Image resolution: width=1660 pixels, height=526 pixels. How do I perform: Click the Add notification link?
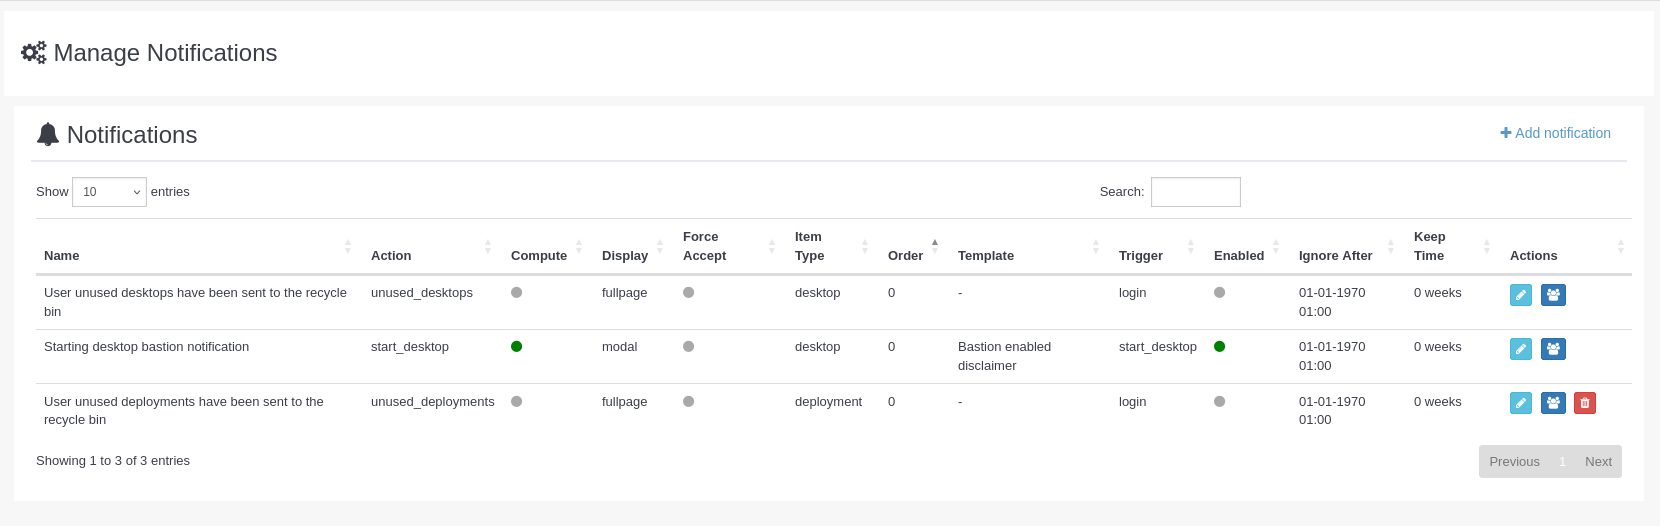[x=1555, y=133]
